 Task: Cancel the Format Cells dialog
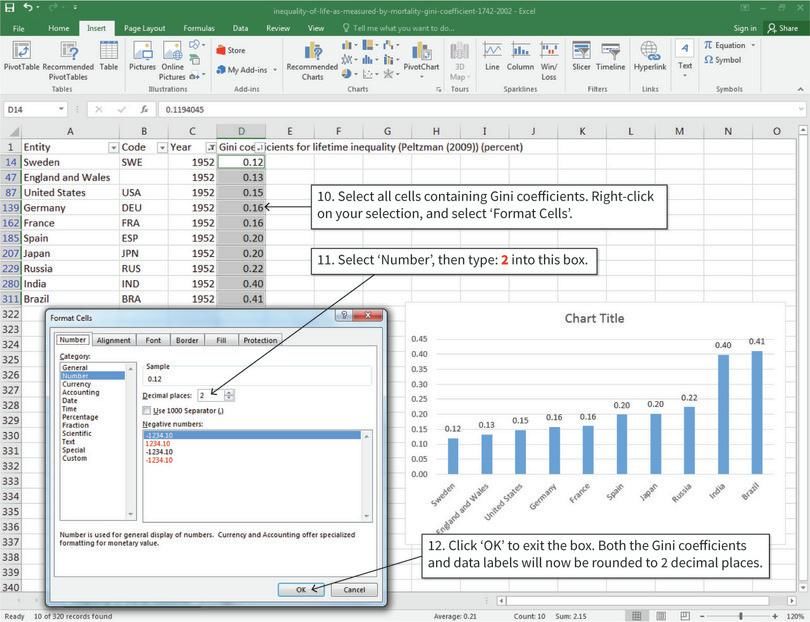tap(354, 589)
